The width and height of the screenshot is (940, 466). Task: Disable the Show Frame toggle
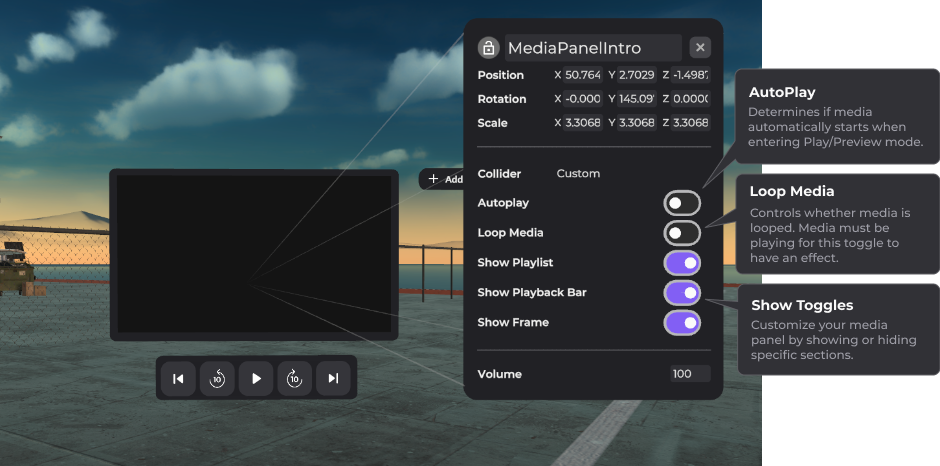tap(682, 323)
